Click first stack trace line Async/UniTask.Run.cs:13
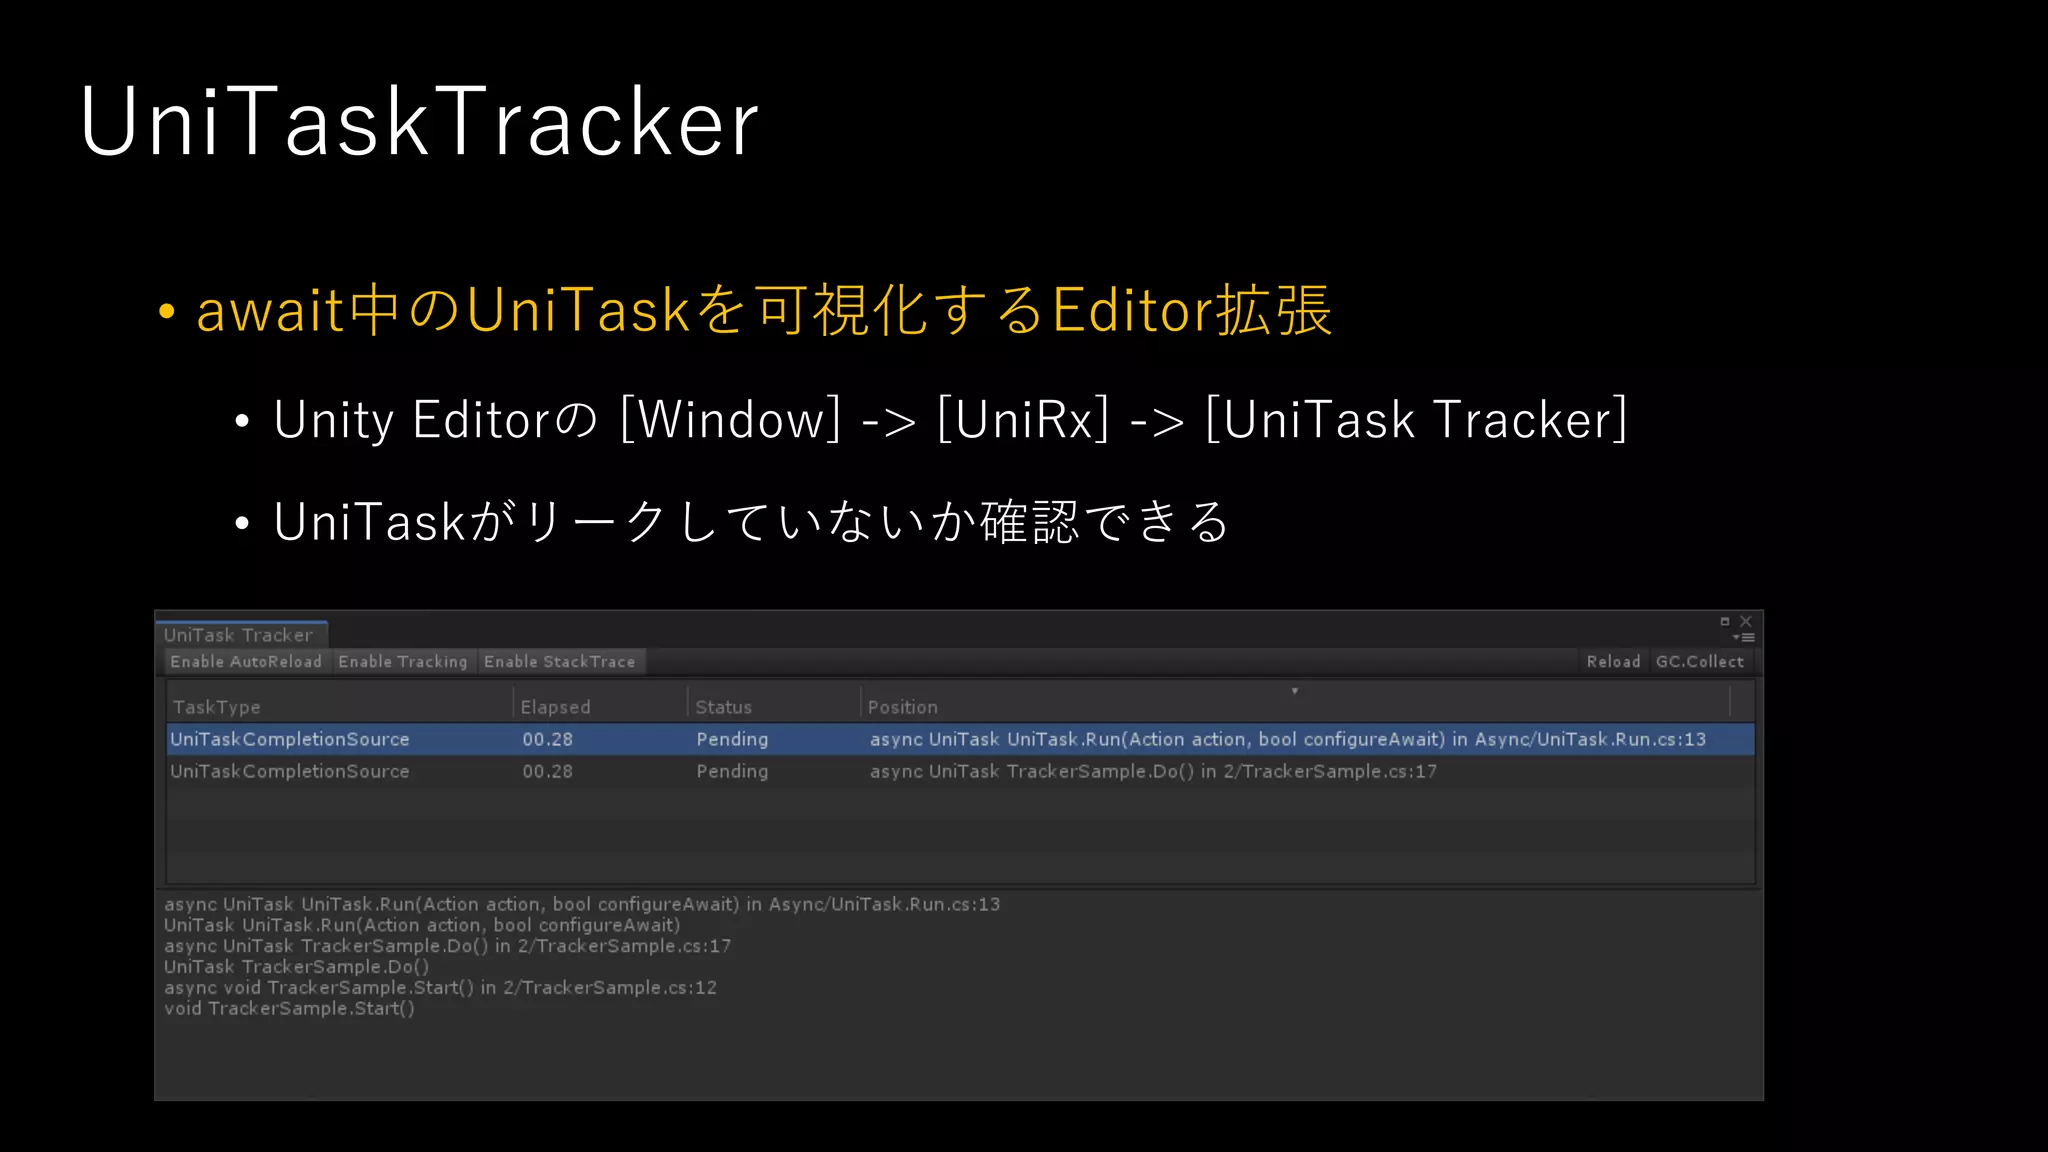Screen dimensions: 2048x1152 582,904
